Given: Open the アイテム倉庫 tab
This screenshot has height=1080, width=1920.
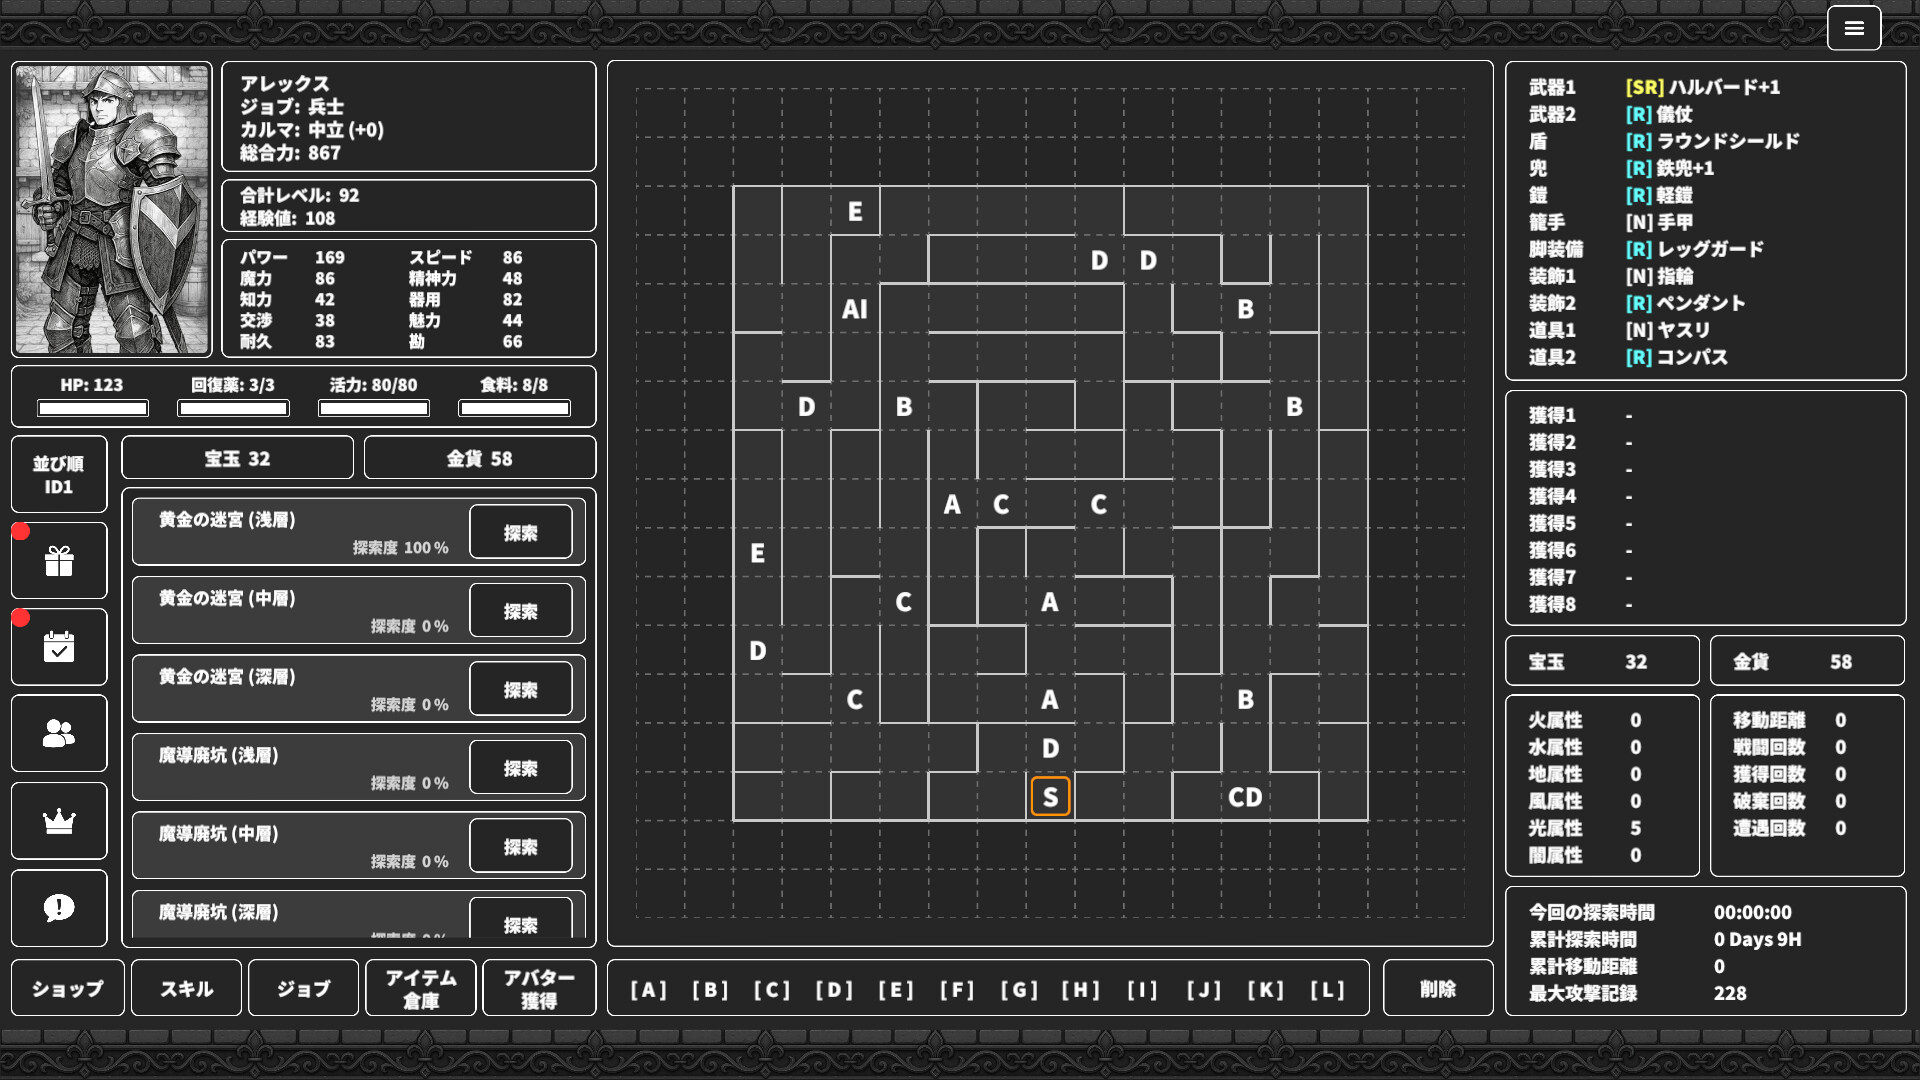Looking at the screenshot, I should tap(421, 988).
